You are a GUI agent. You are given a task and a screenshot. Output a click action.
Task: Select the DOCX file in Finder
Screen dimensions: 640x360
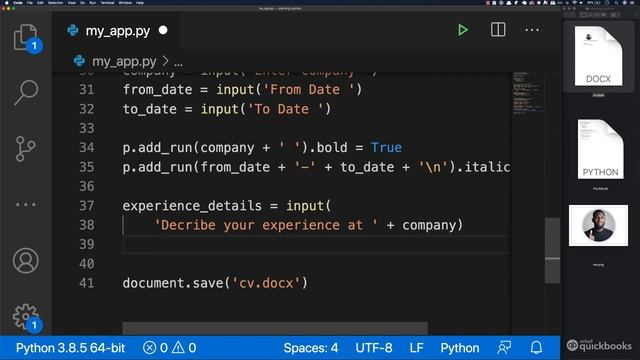point(598,56)
